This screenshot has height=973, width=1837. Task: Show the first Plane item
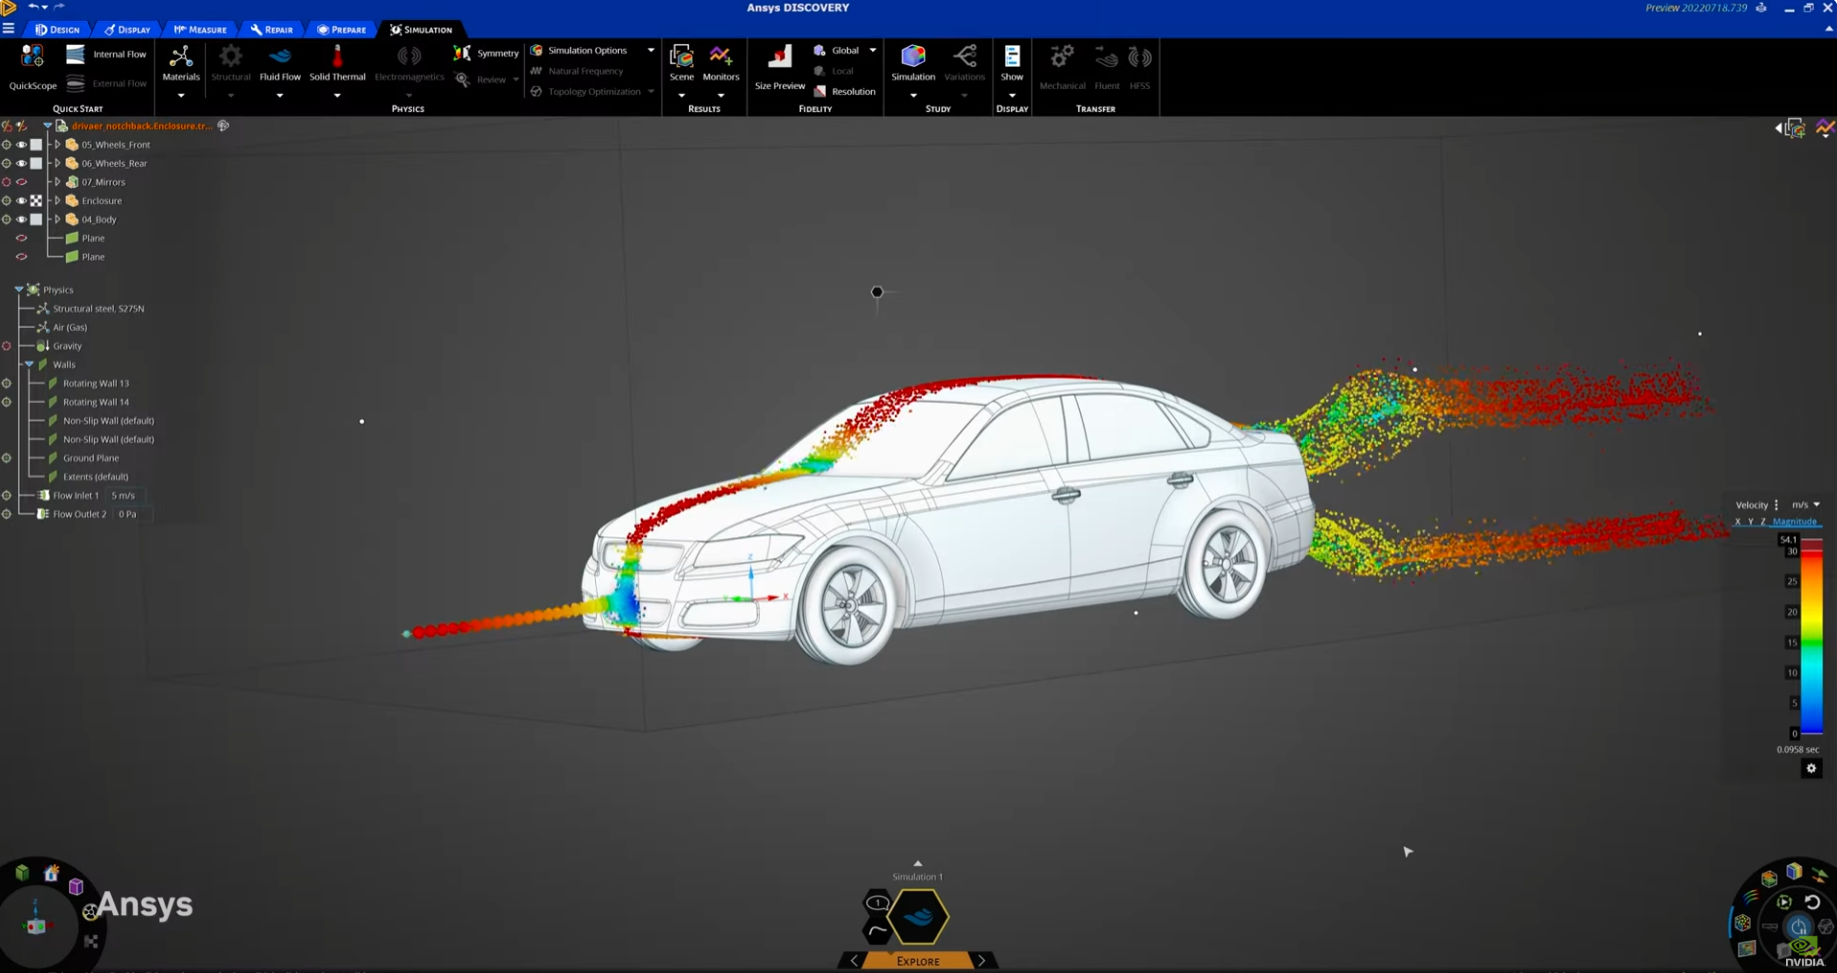21,238
